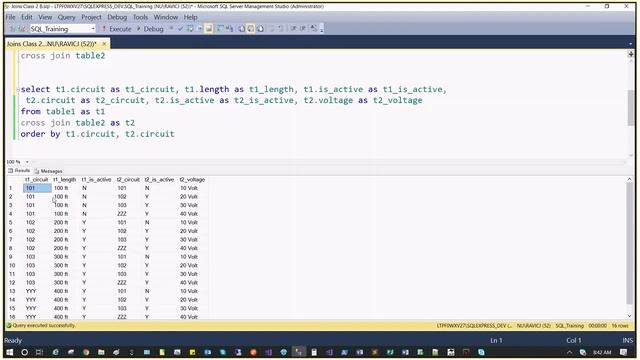Select Results to Grid icon
The height and width of the screenshot is (360, 640).
tap(251, 29)
